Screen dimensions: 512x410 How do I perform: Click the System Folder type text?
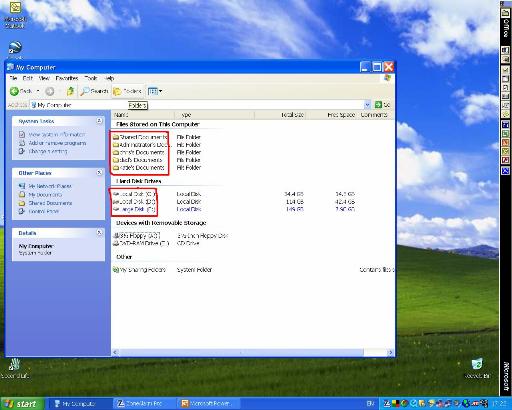coord(194,270)
